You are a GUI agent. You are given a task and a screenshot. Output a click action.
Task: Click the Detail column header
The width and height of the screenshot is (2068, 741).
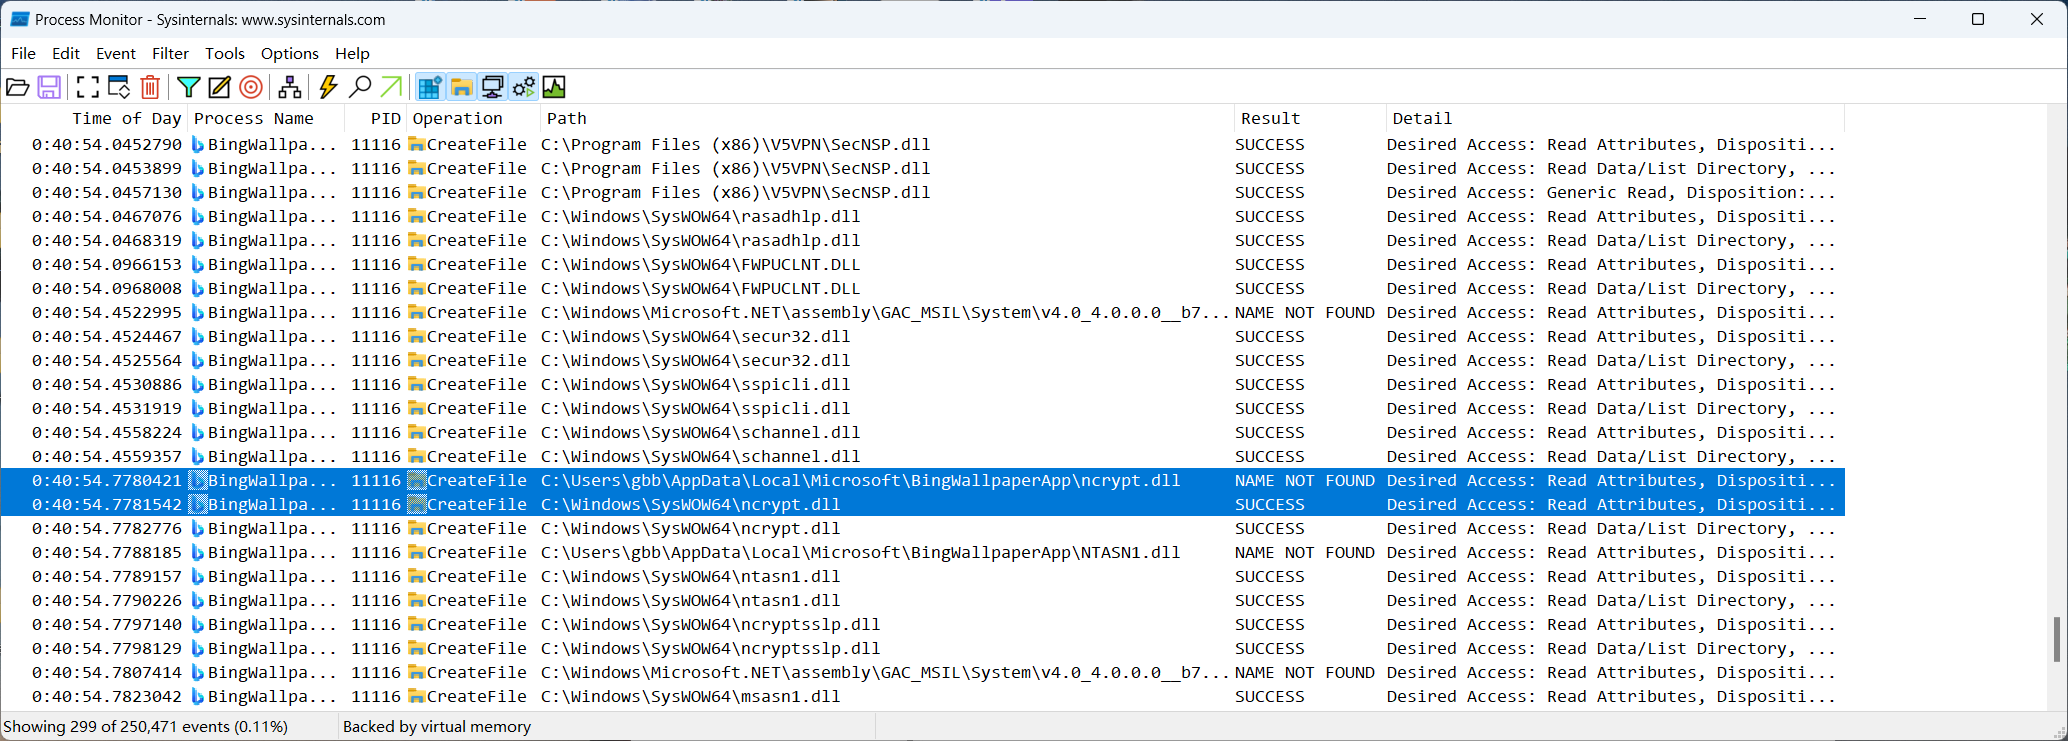pyautogui.click(x=1615, y=118)
